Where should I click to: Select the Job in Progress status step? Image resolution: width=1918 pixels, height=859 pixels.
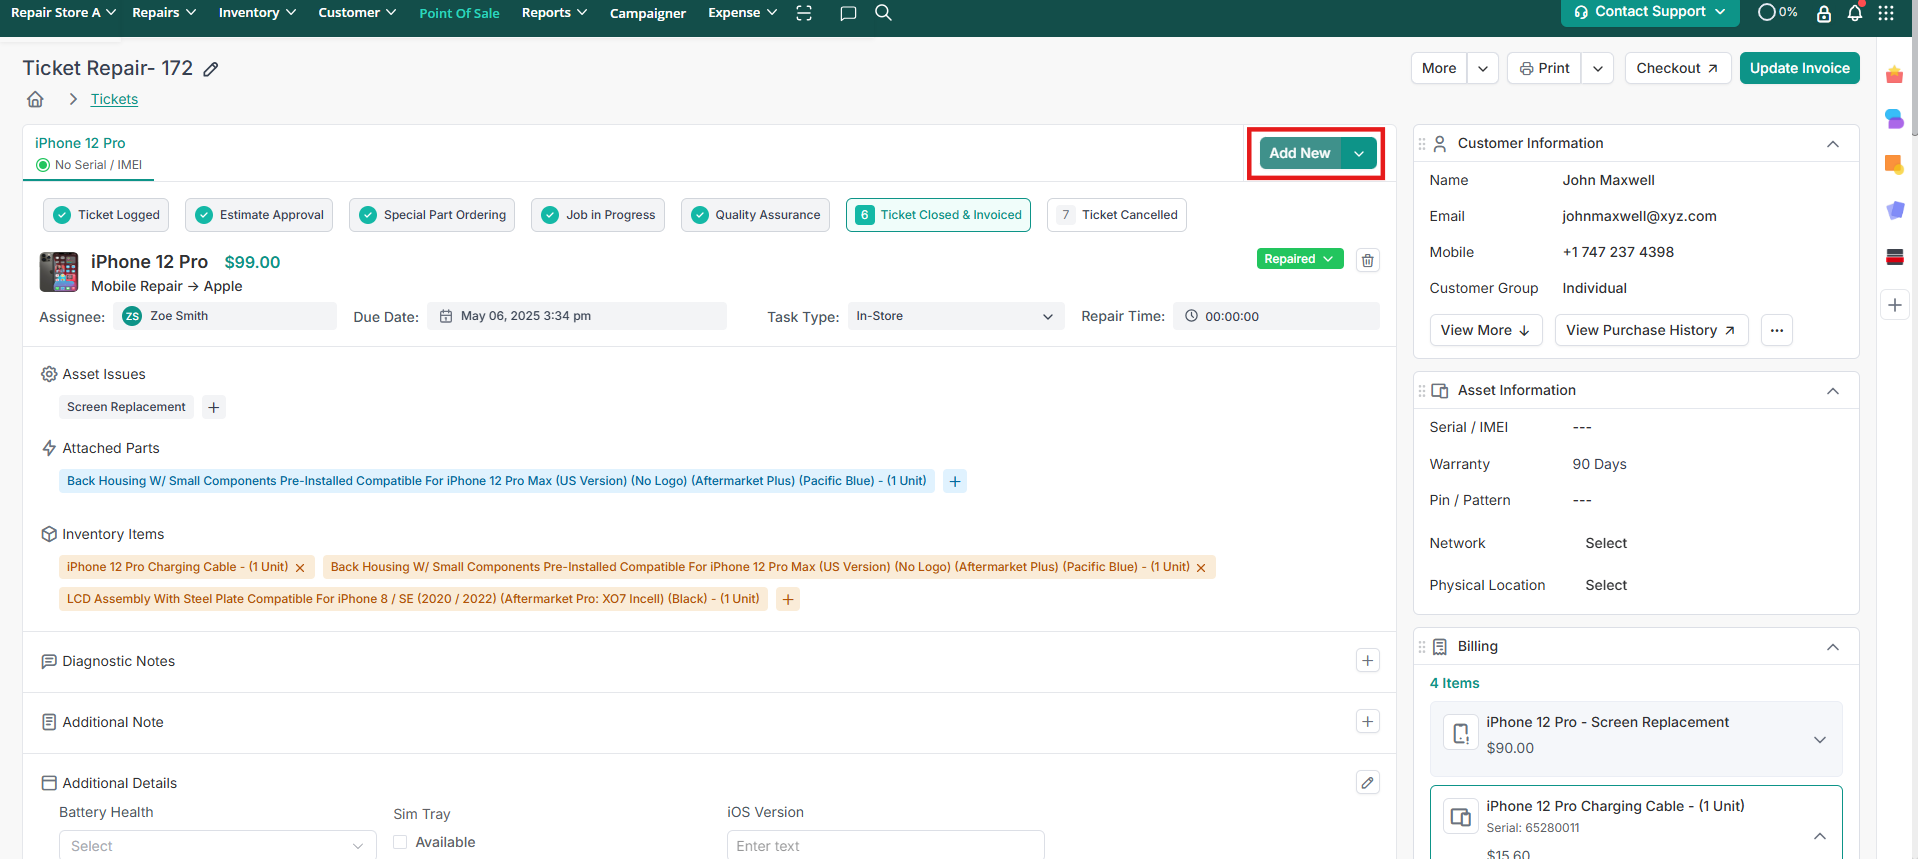(598, 215)
